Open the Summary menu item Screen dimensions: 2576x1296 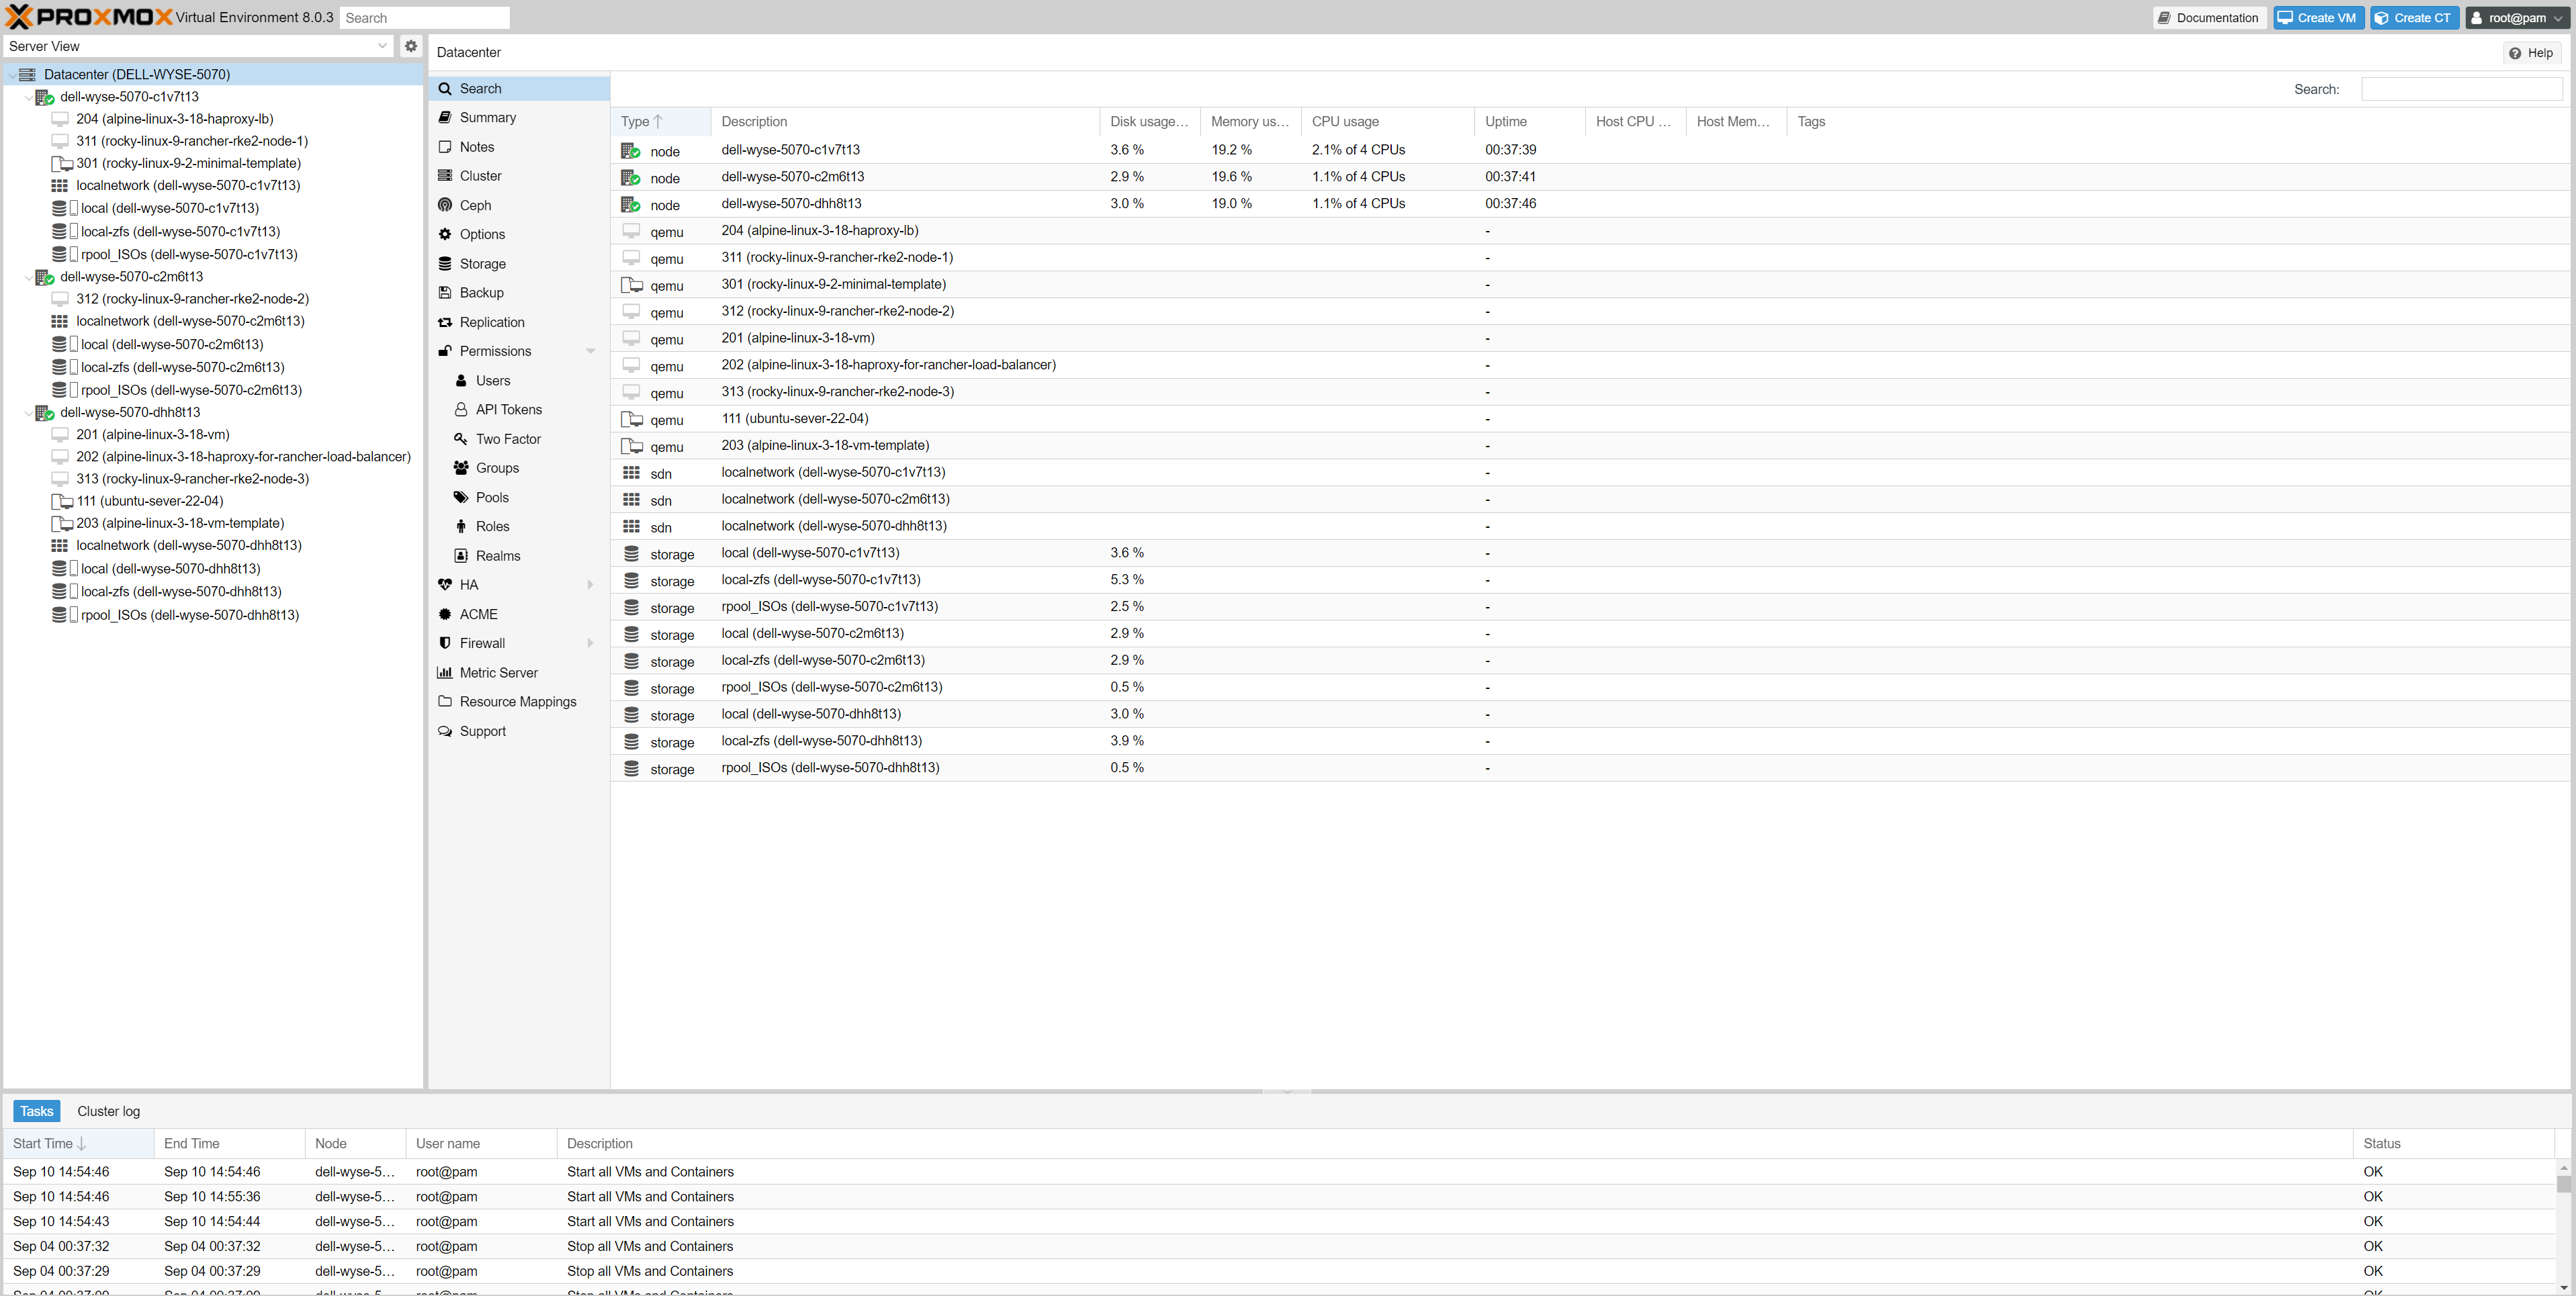(487, 118)
